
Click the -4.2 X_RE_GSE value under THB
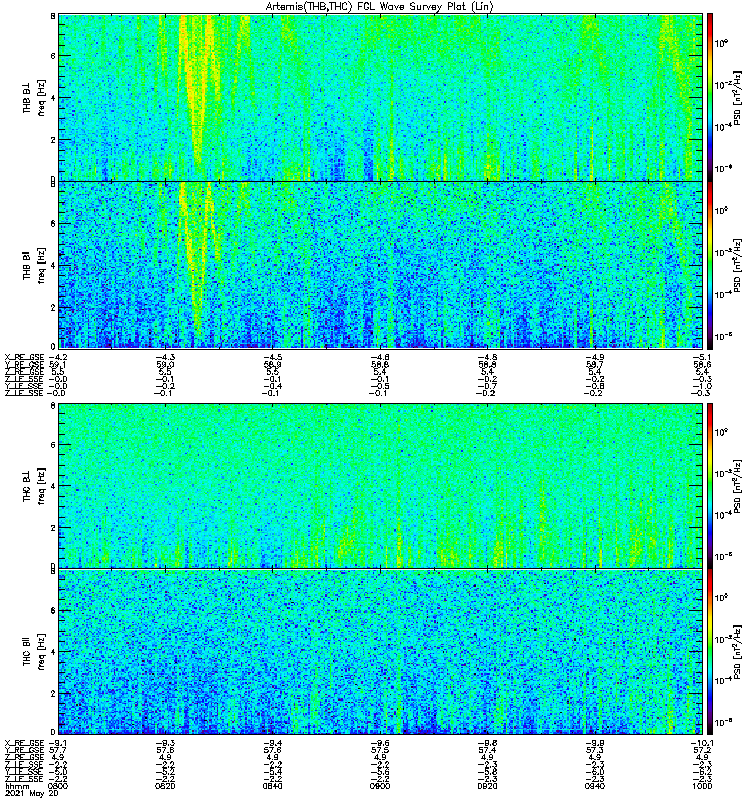(57, 357)
